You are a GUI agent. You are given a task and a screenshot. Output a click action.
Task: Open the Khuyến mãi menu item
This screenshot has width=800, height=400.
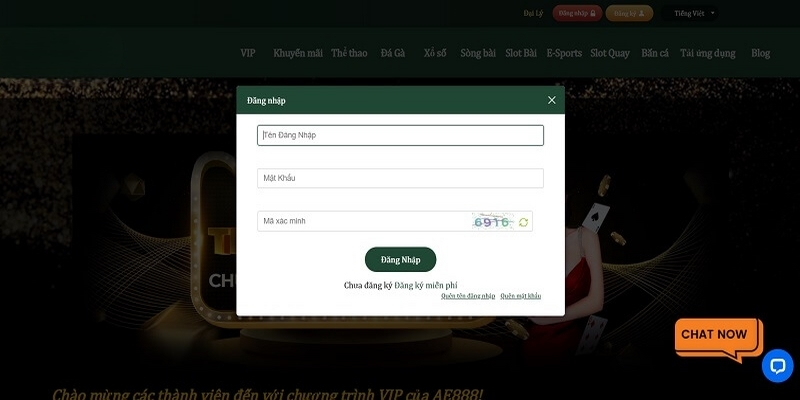coord(298,53)
